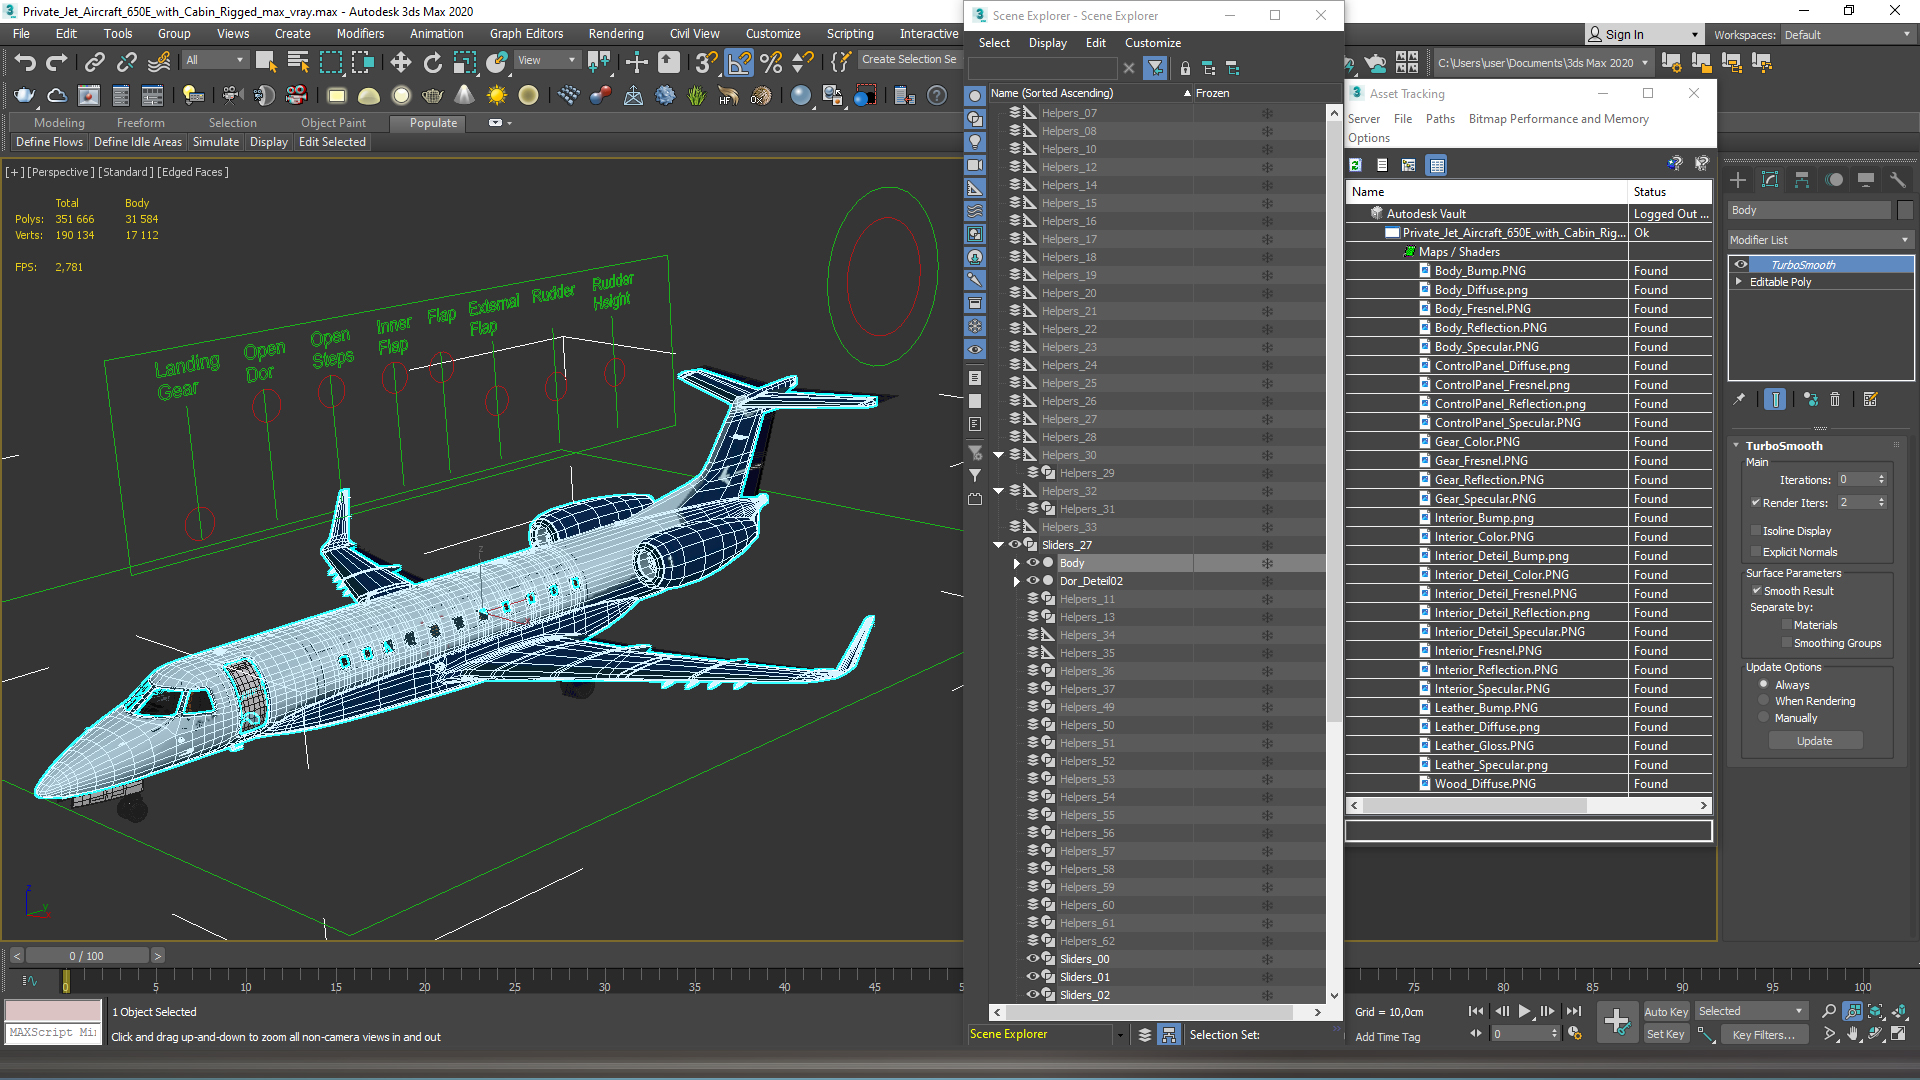Click the Redo arrow in main toolbar
The width and height of the screenshot is (1920, 1080).
56,62
